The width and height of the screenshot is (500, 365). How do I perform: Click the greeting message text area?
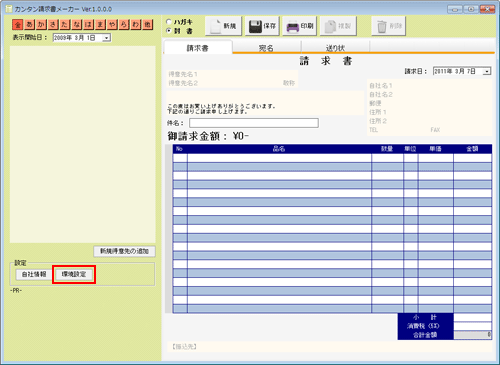tap(265, 103)
